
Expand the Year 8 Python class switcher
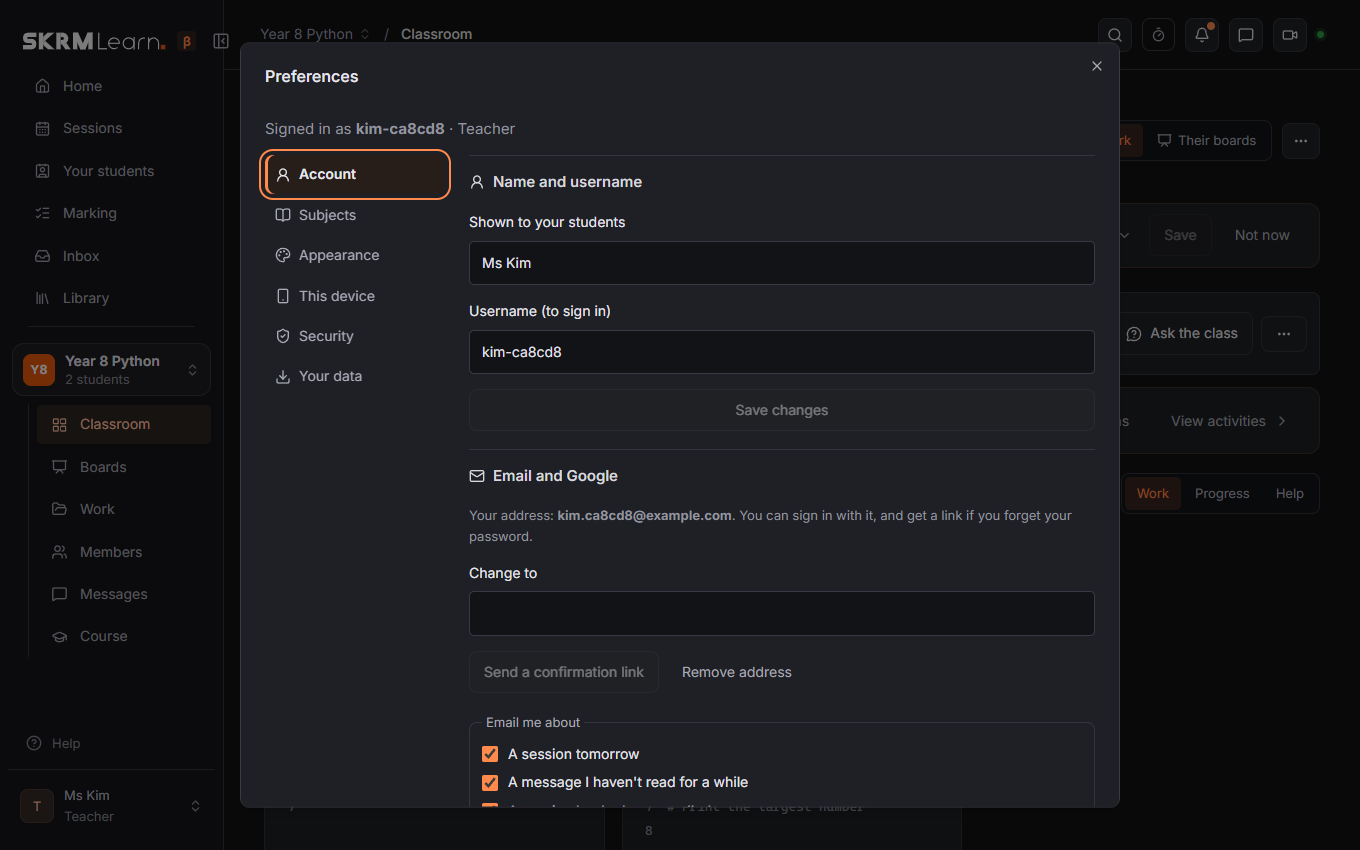(x=111, y=370)
